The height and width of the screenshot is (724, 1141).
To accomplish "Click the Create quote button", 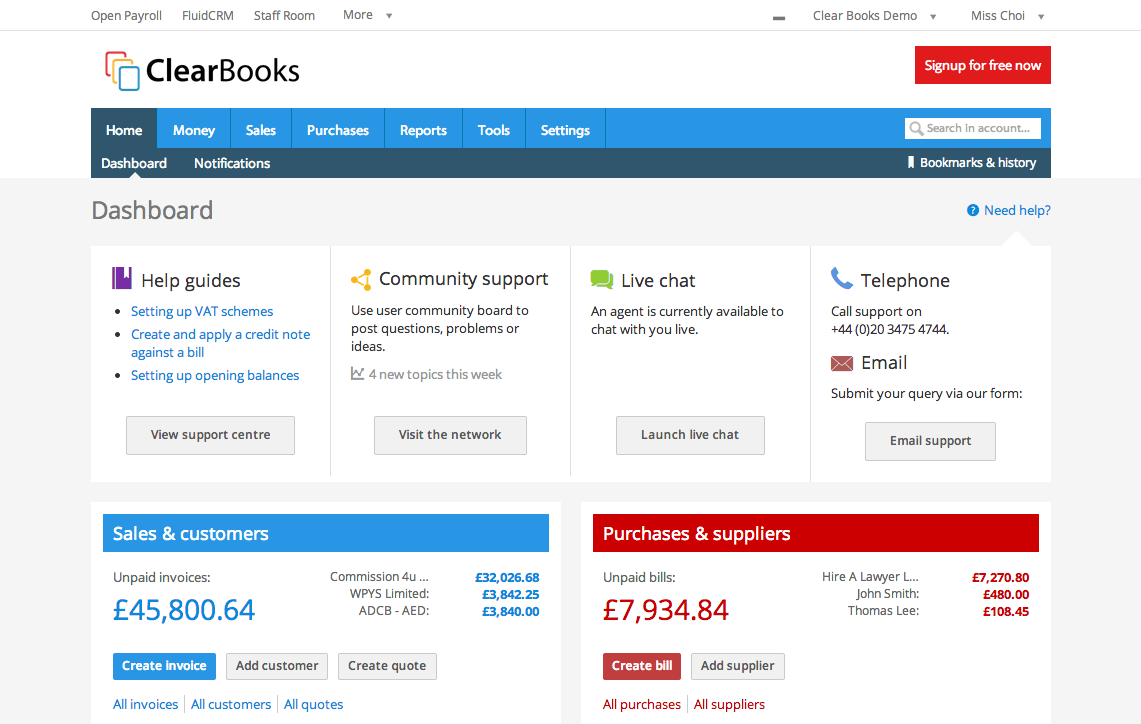I will coord(387,666).
